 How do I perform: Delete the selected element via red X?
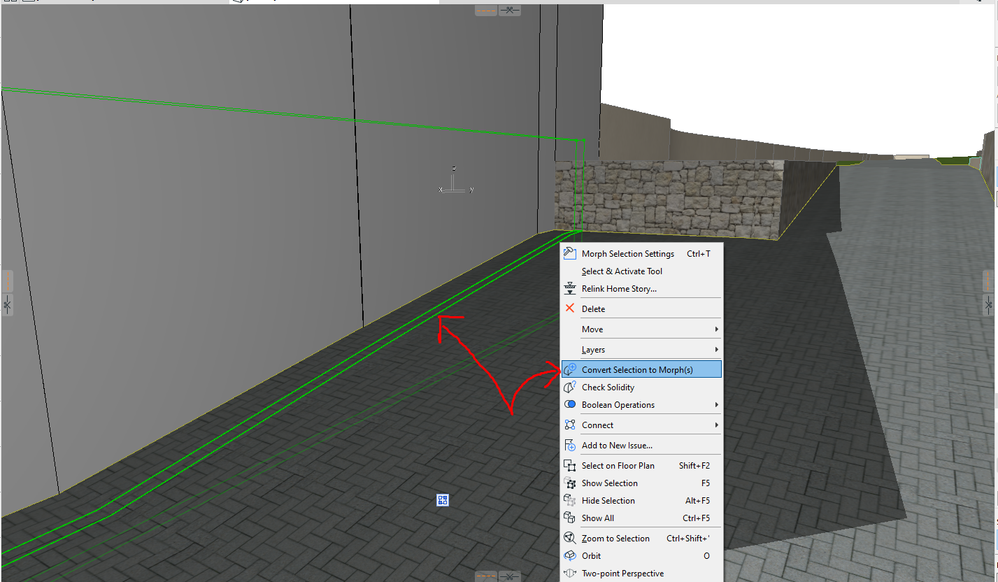click(x=642, y=309)
